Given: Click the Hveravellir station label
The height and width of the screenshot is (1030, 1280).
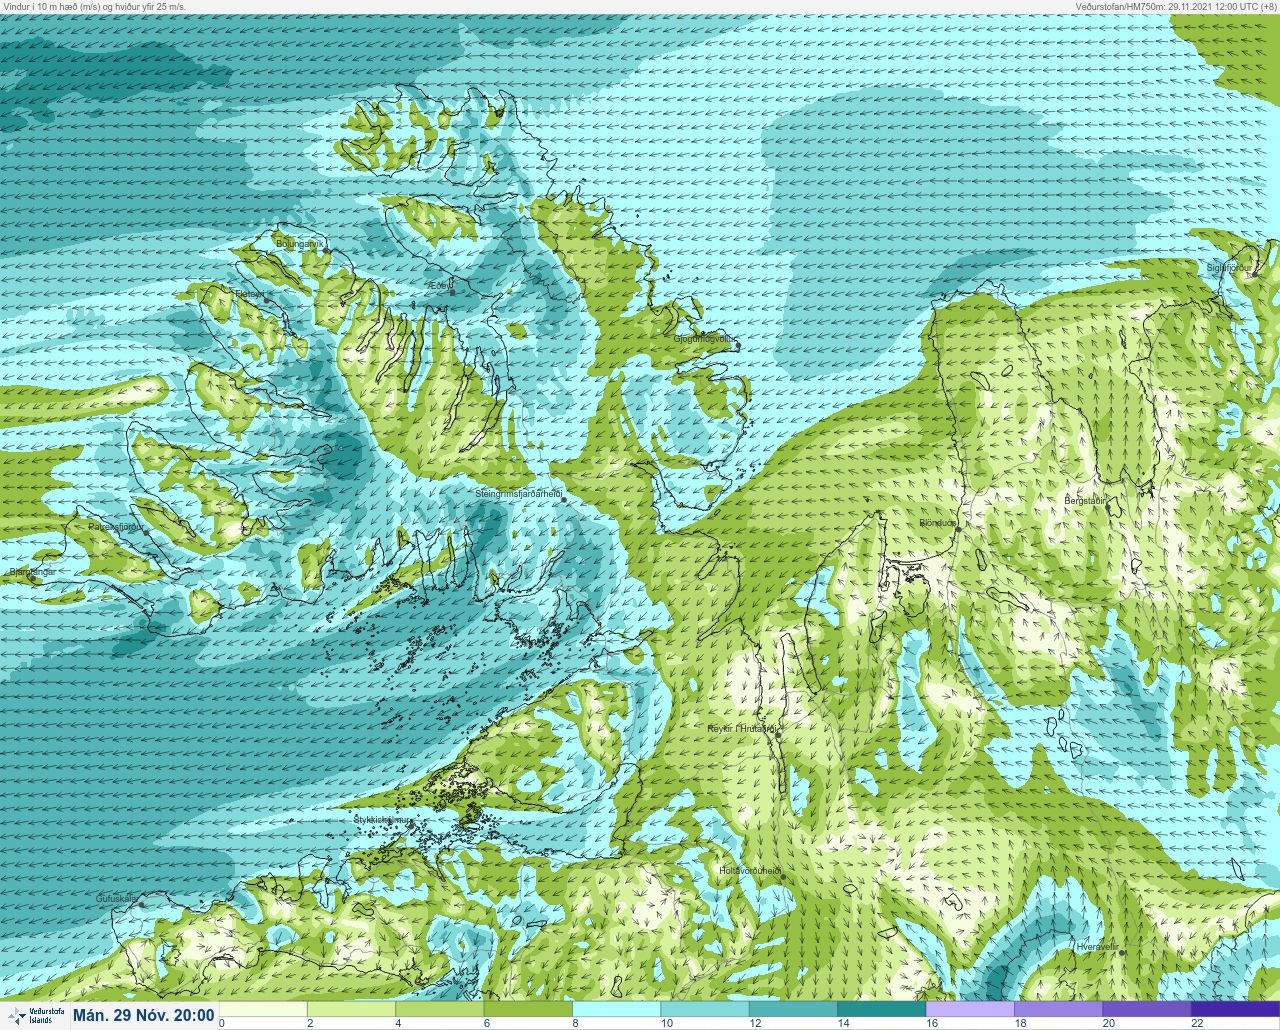Looking at the screenshot, I should coord(1097,946).
